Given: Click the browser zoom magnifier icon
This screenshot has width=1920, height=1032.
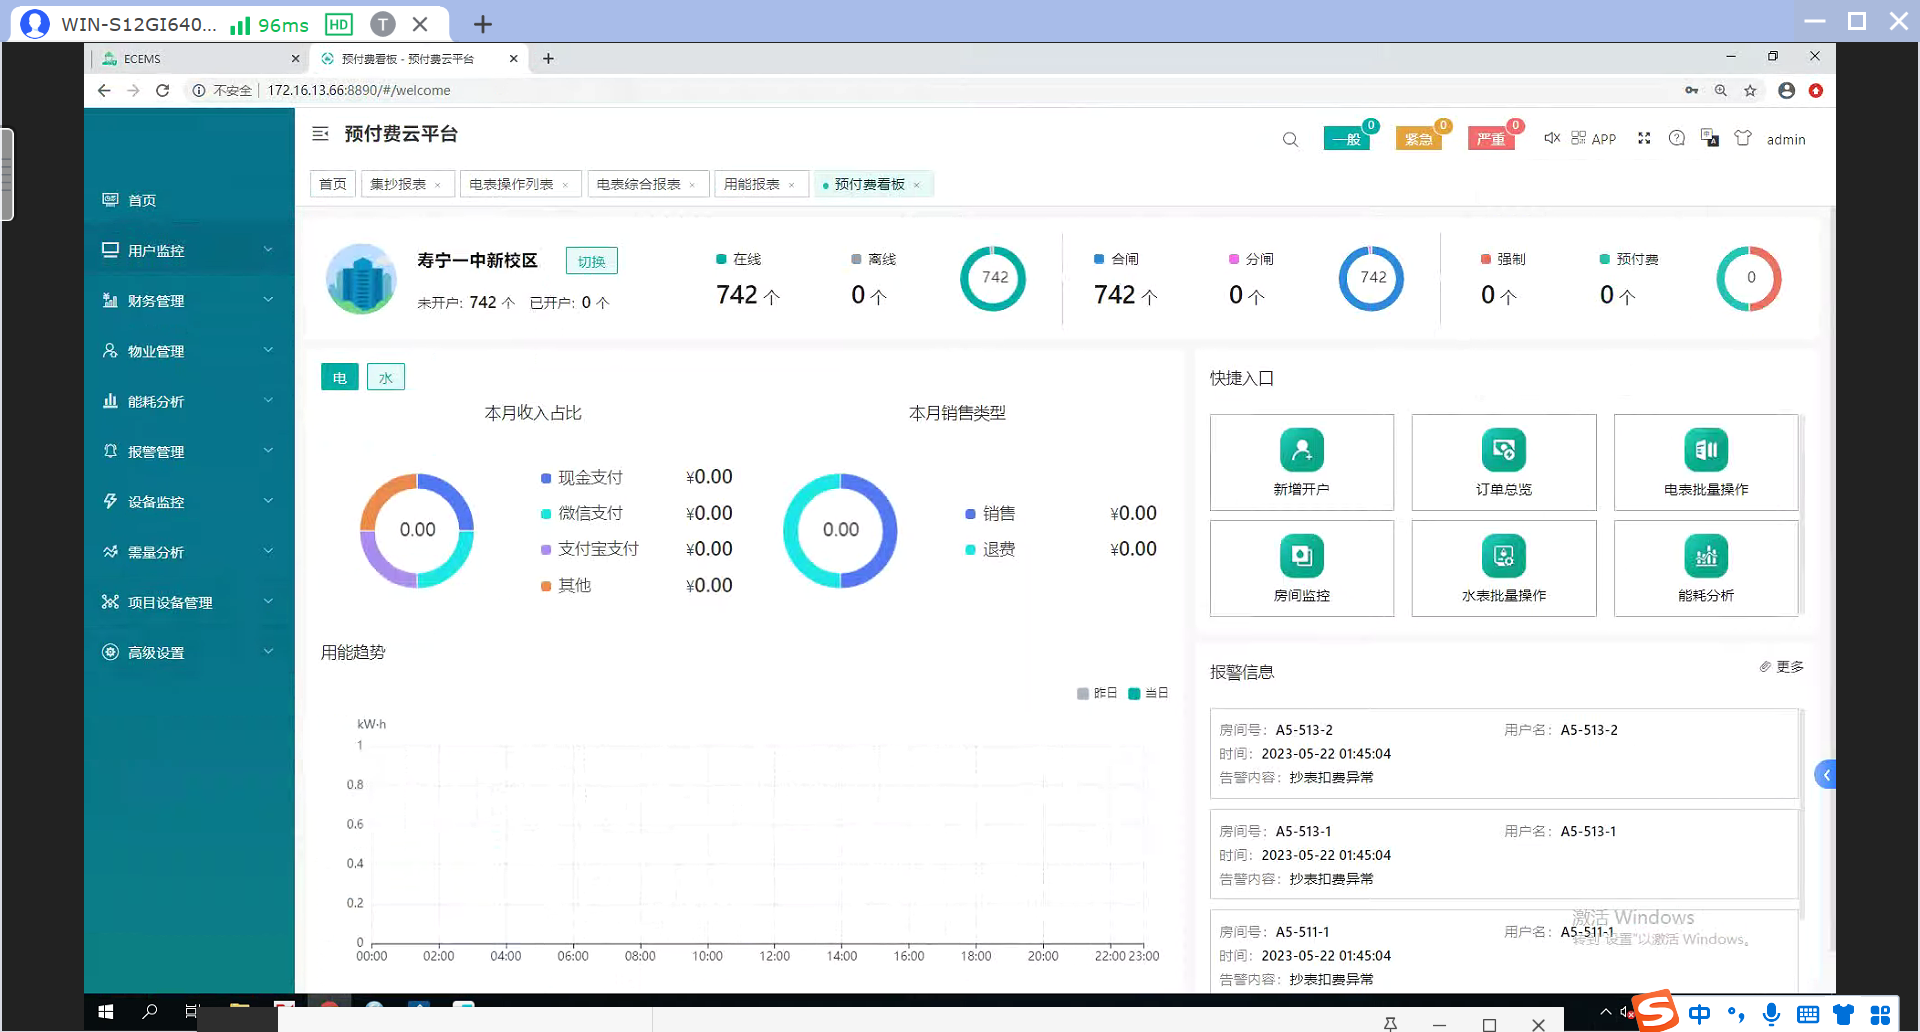Looking at the screenshot, I should tap(1721, 90).
